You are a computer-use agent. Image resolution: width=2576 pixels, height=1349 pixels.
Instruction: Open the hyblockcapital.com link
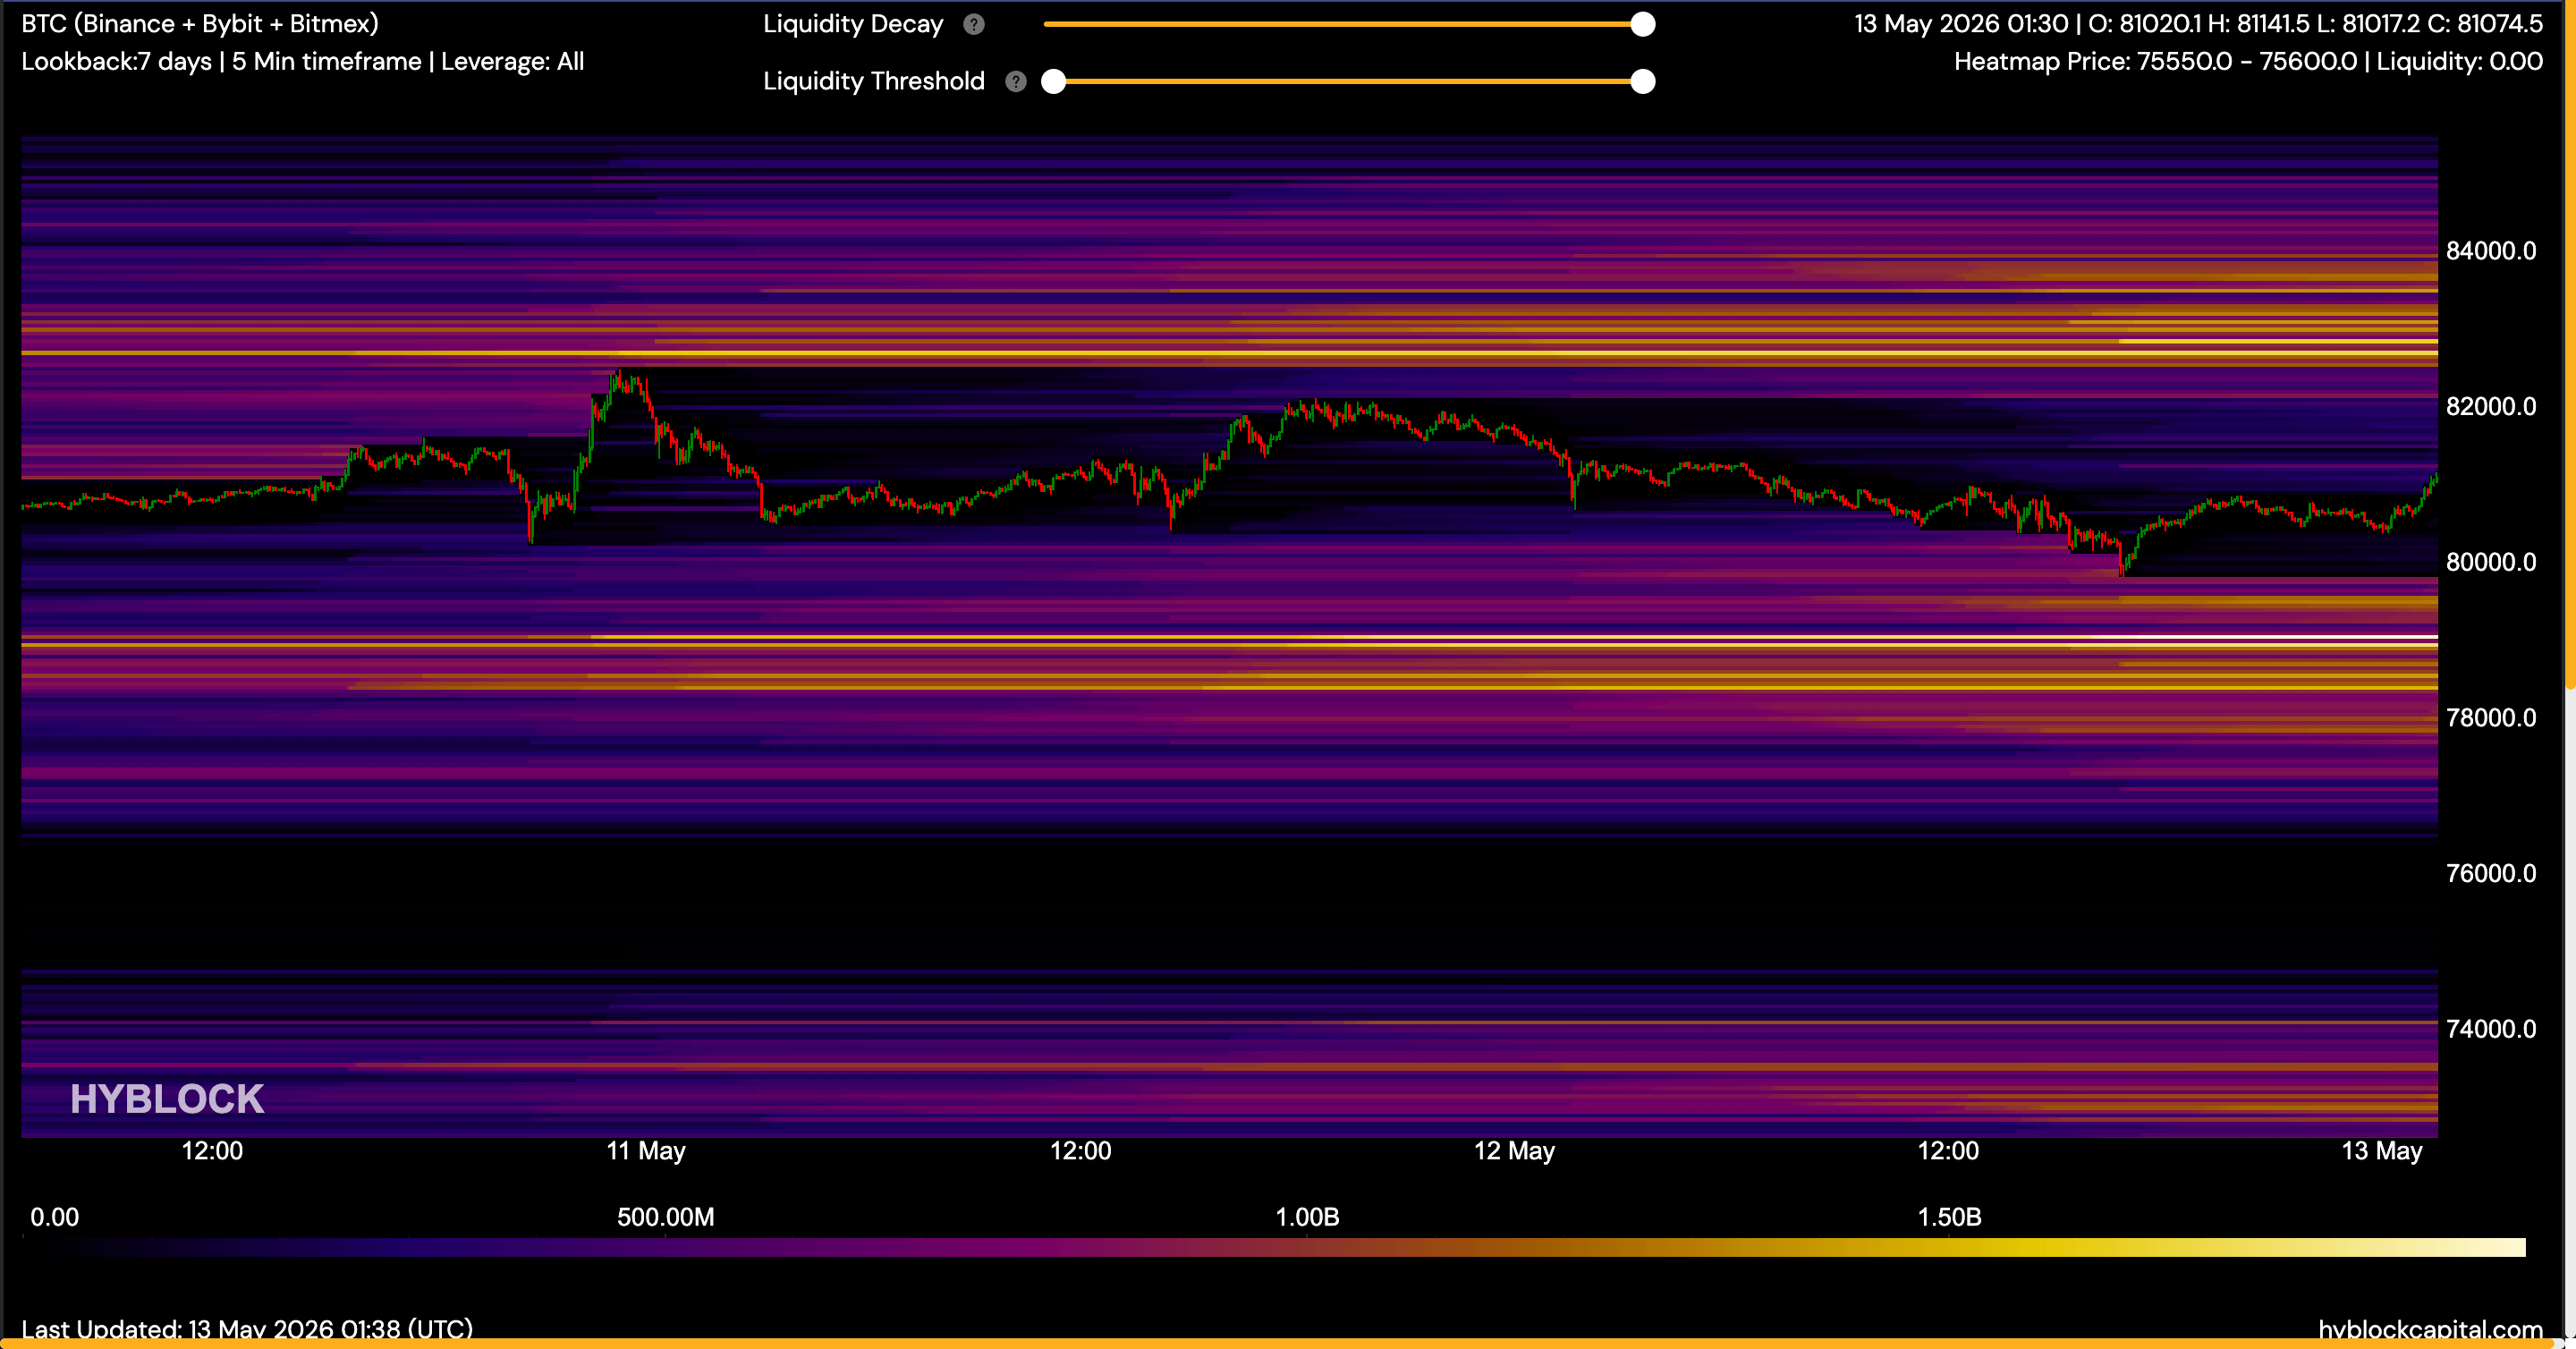pos(2430,1329)
